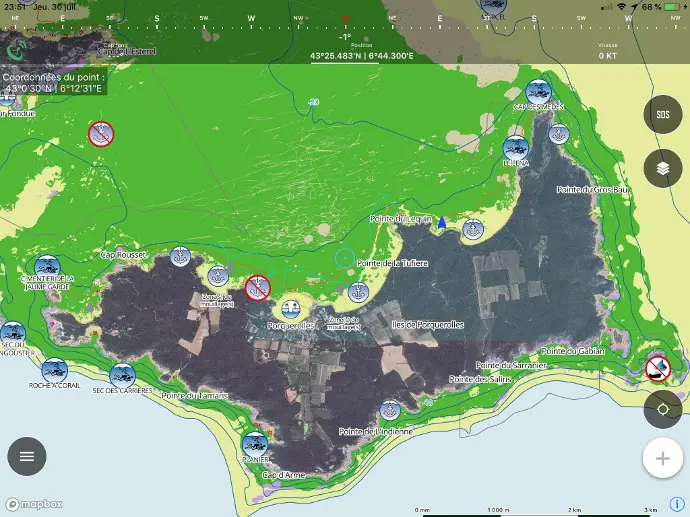Center the map on current location
The height and width of the screenshot is (517, 690).
click(663, 410)
